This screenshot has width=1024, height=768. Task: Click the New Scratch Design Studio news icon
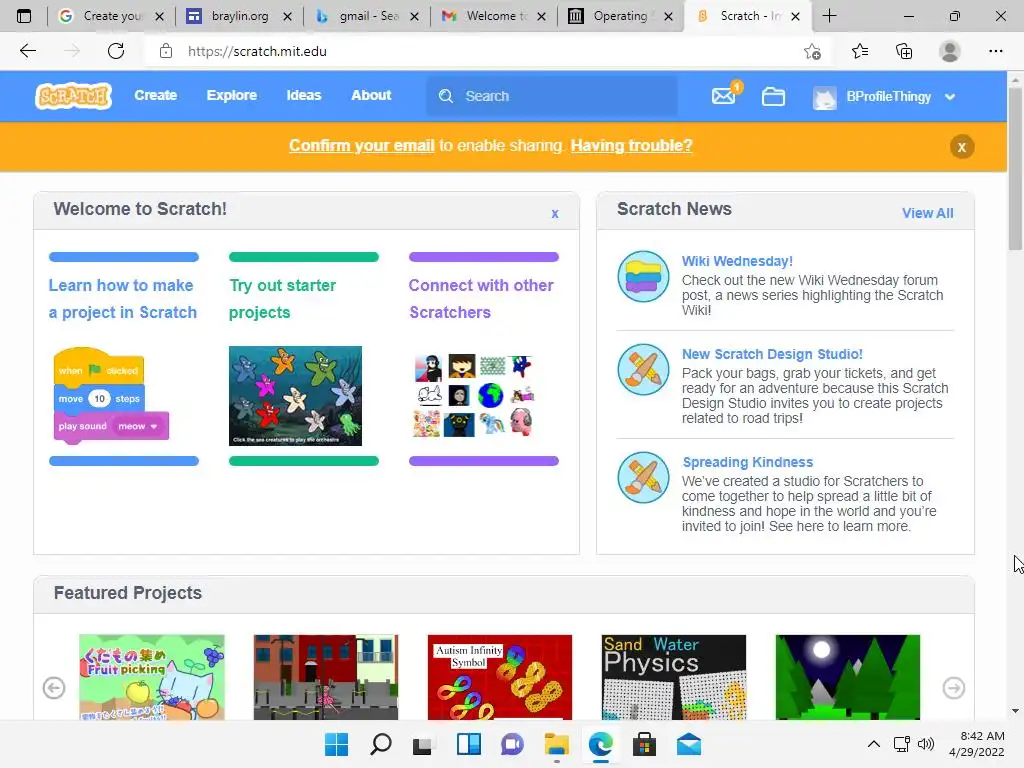pyautogui.click(x=643, y=370)
